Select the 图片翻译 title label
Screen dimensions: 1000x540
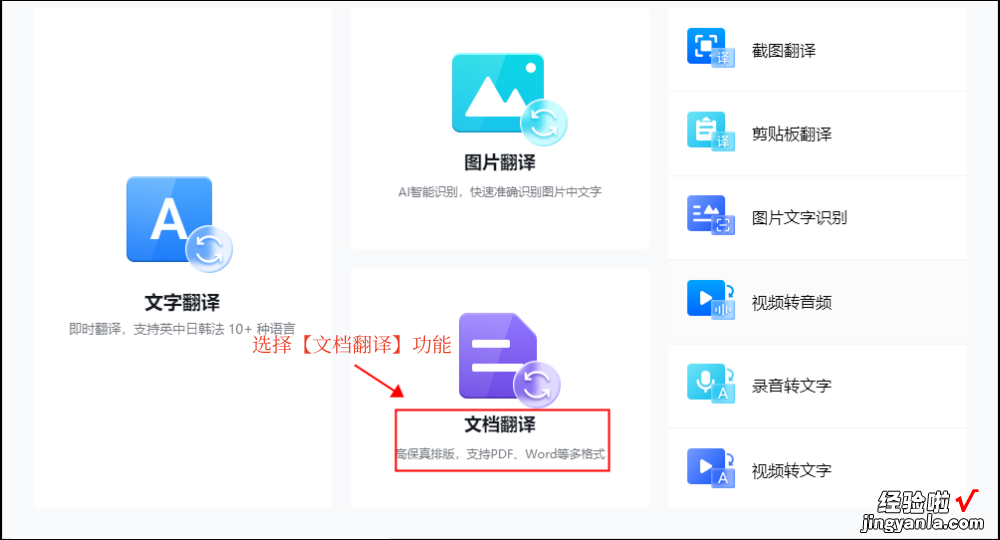tap(499, 163)
